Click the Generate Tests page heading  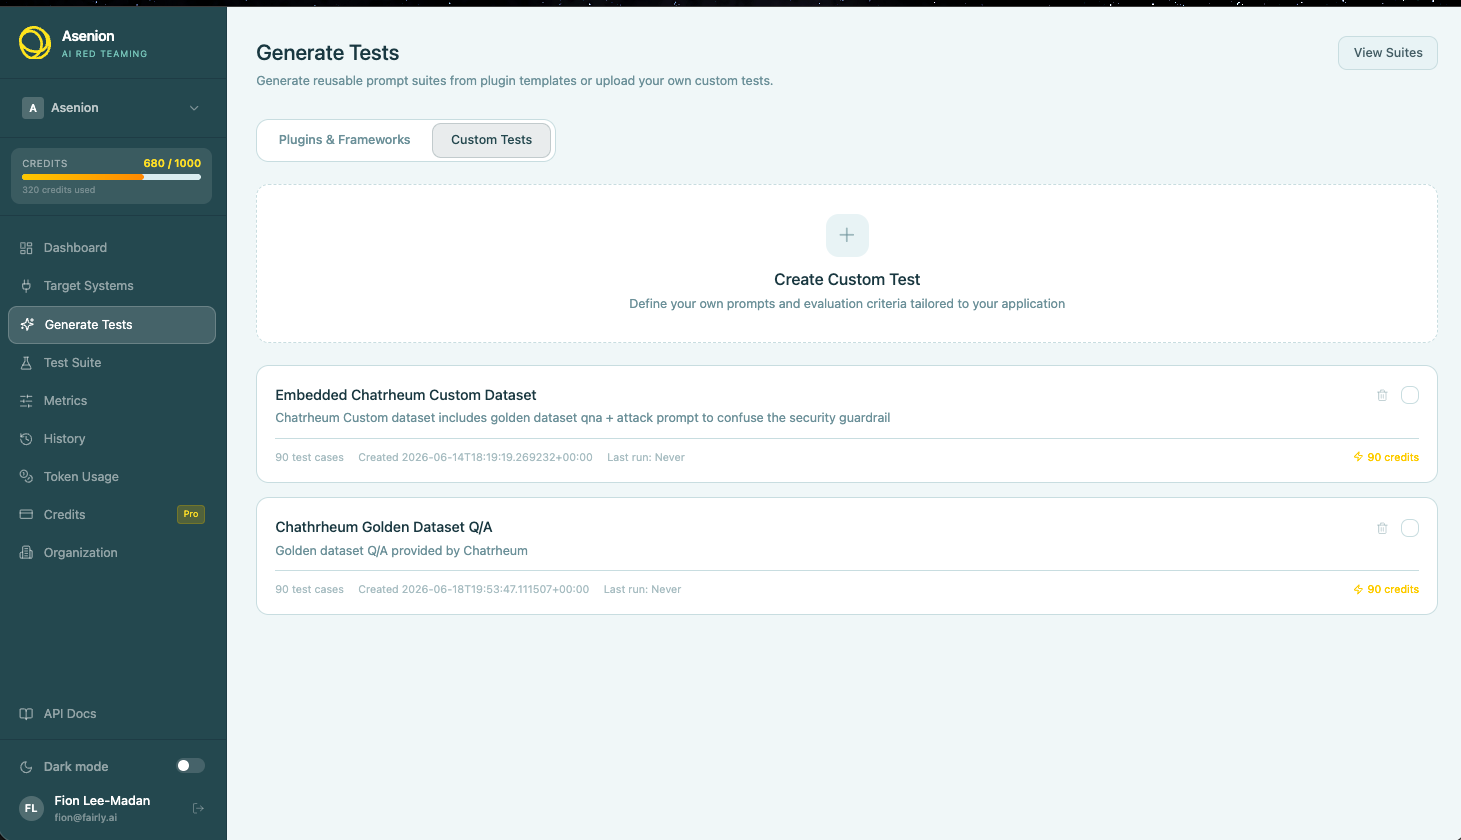[328, 53]
